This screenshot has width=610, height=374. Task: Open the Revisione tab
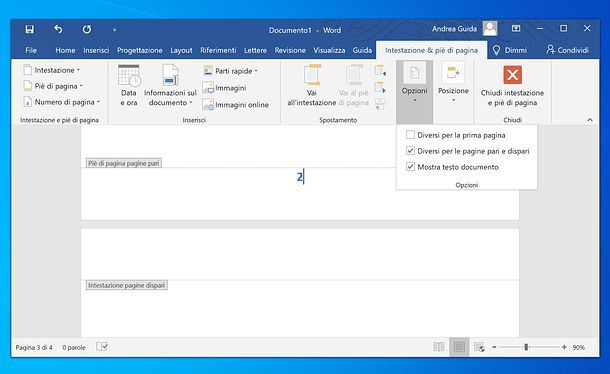click(x=290, y=50)
